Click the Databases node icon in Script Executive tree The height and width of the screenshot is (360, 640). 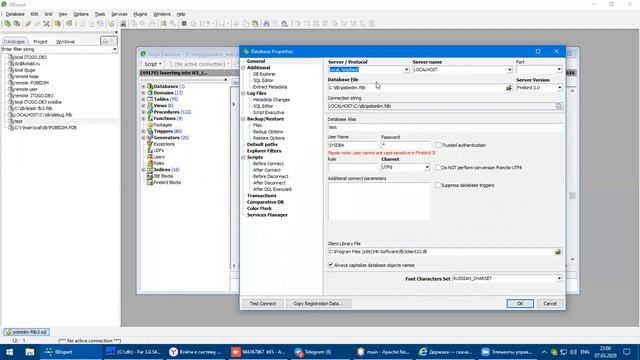(150, 87)
